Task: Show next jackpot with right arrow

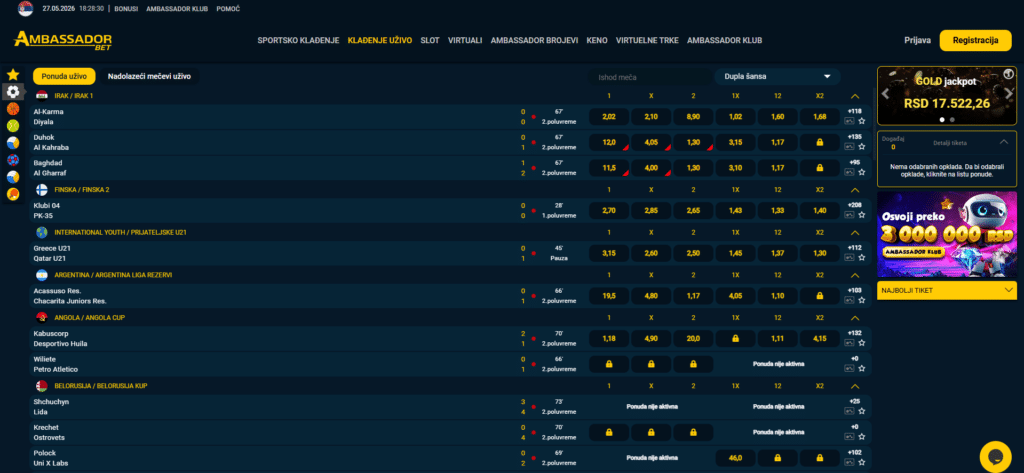Action: [x=1008, y=93]
